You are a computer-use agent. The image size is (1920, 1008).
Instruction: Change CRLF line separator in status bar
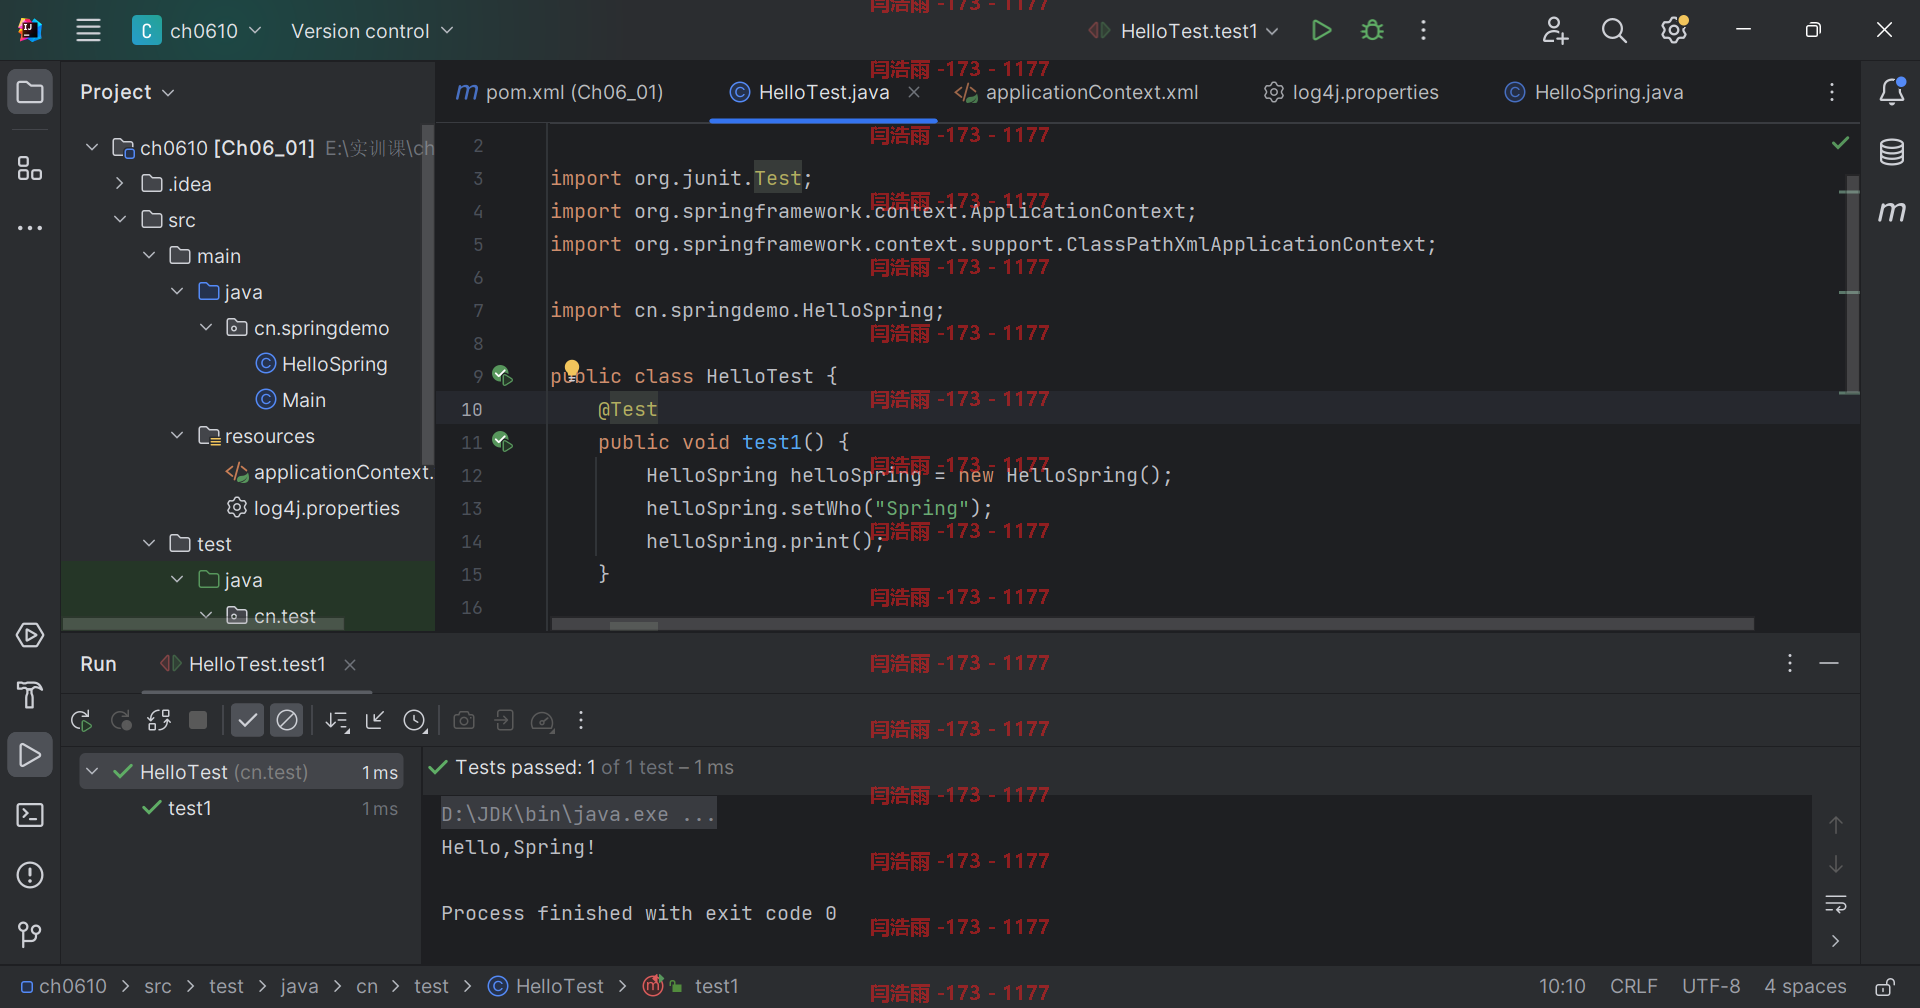tap(1634, 986)
